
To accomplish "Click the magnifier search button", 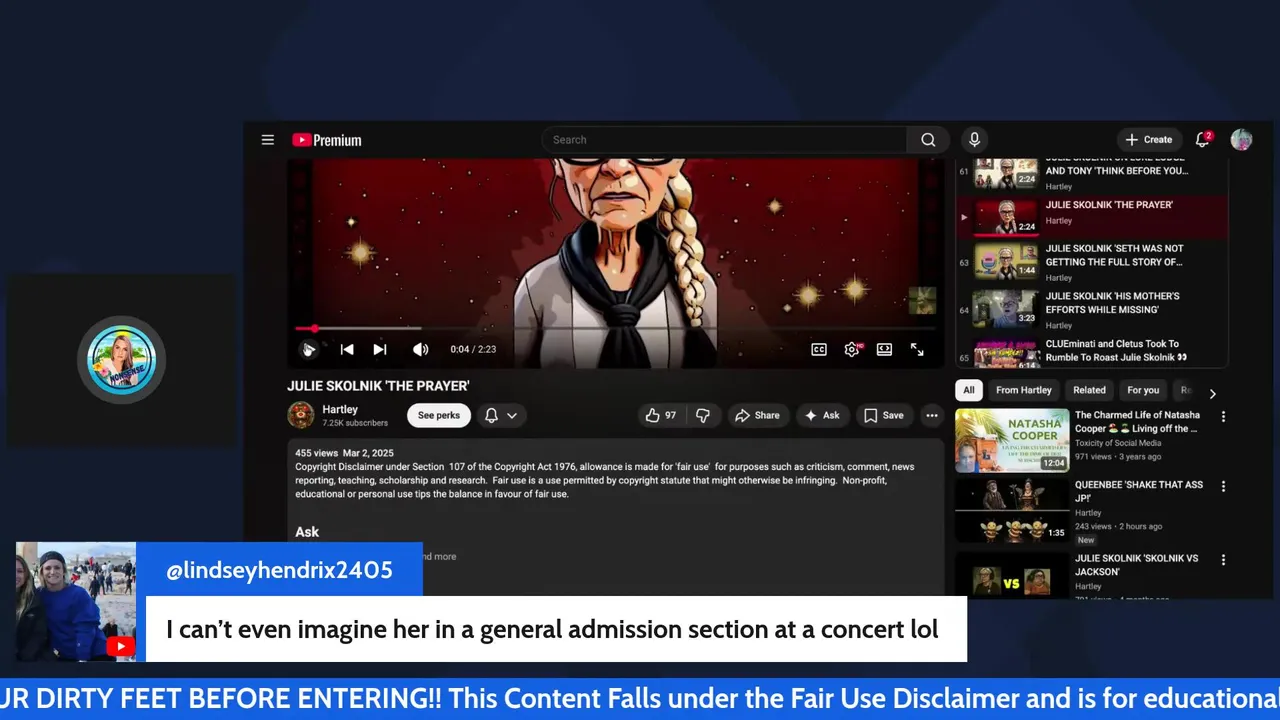I will click(929, 140).
